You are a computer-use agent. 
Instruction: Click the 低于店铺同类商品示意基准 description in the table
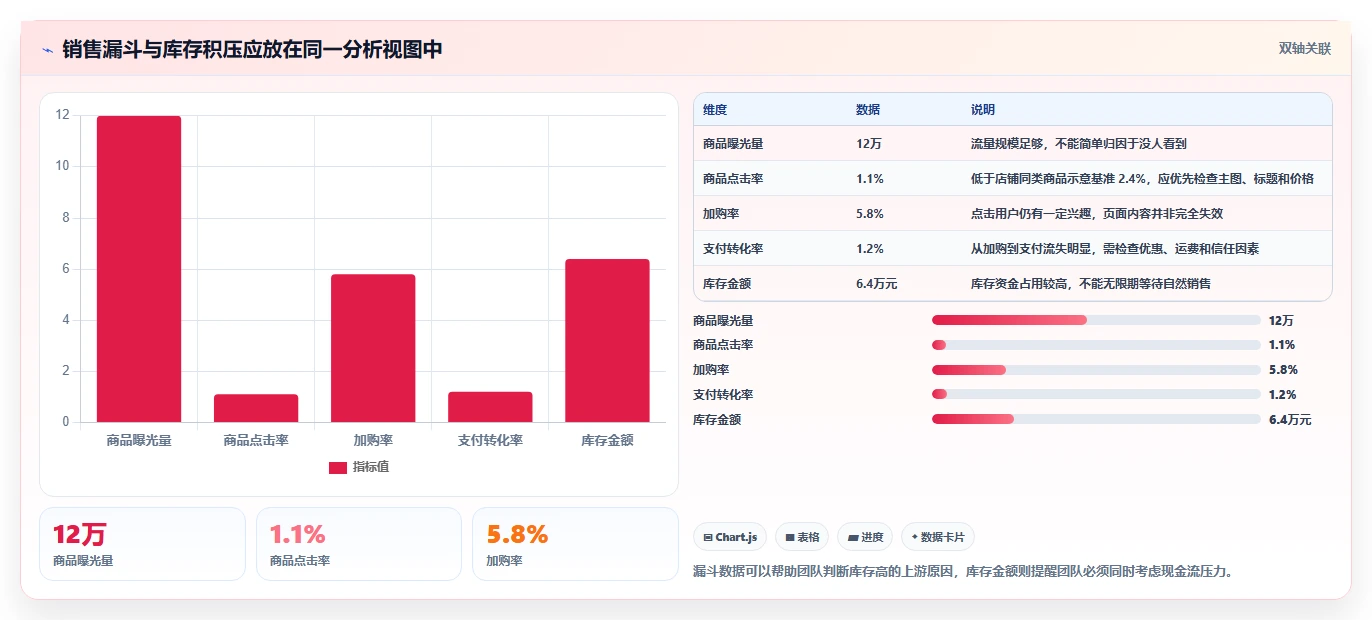point(1142,179)
